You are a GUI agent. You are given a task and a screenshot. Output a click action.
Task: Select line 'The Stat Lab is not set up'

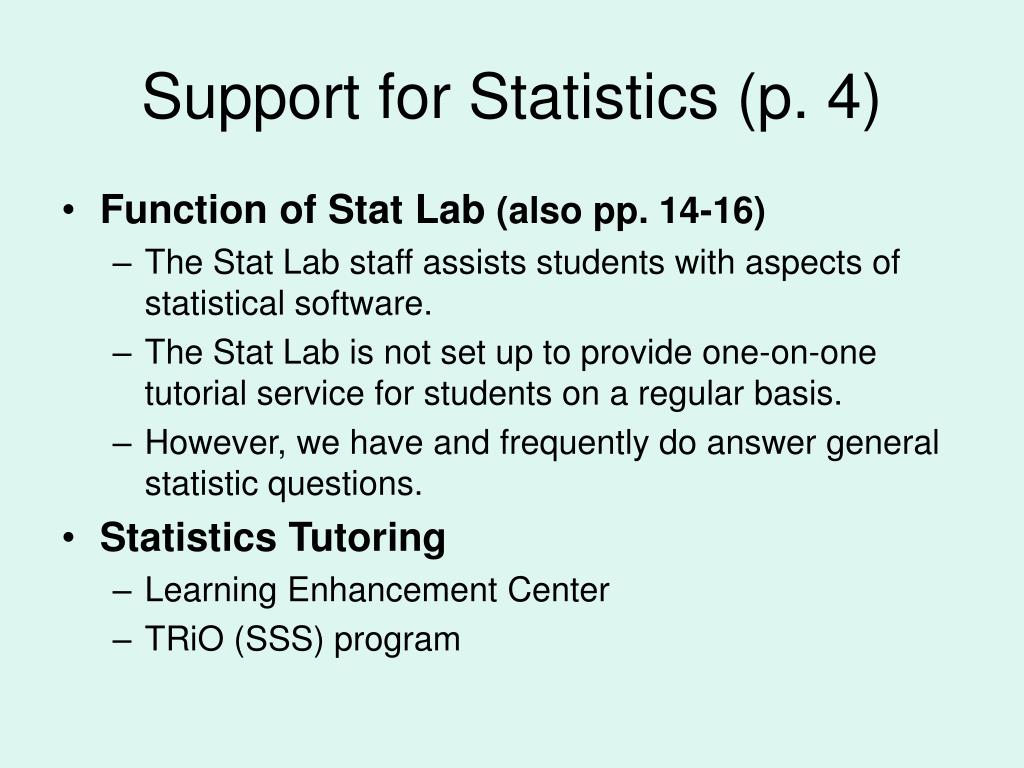(510, 353)
